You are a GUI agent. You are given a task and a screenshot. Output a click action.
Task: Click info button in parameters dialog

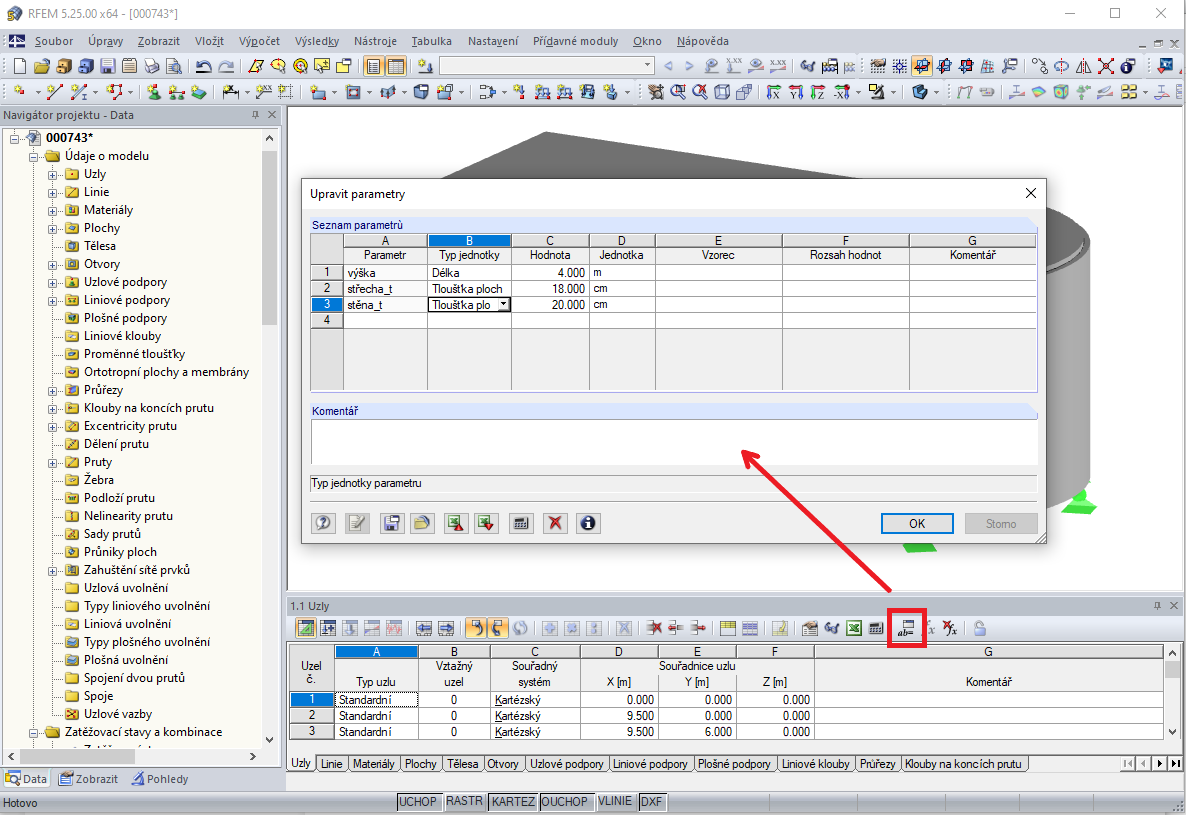point(588,523)
